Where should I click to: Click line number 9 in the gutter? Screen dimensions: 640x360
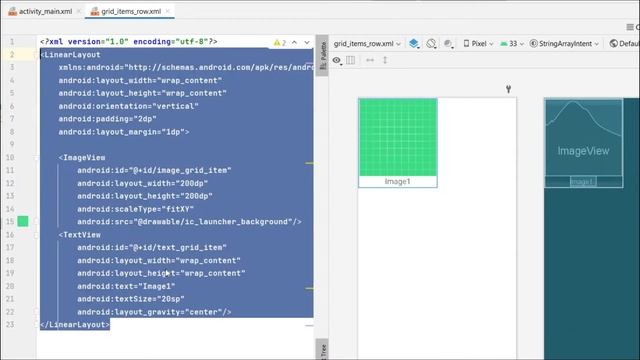point(12,144)
